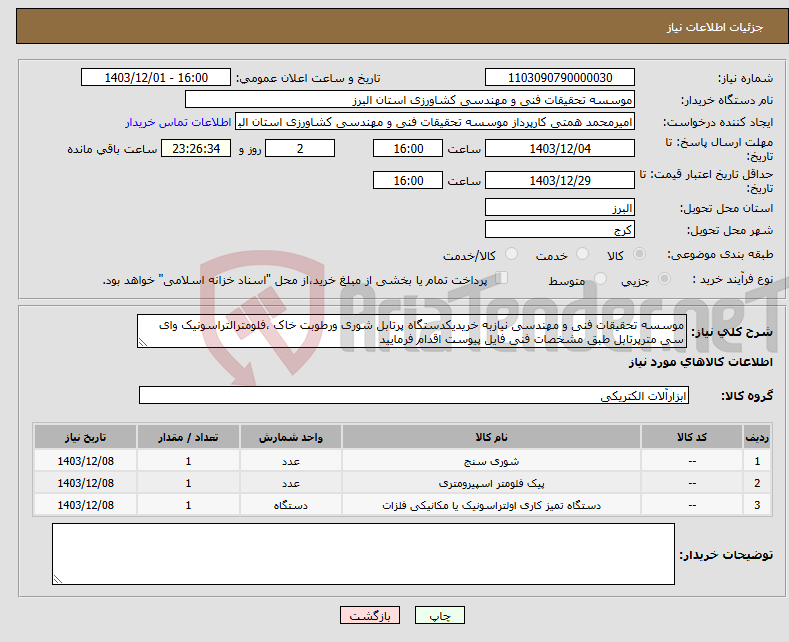Click the شوری سنج item name cell
The height and width of the screenshot is (642, 789).
(491, 461)
